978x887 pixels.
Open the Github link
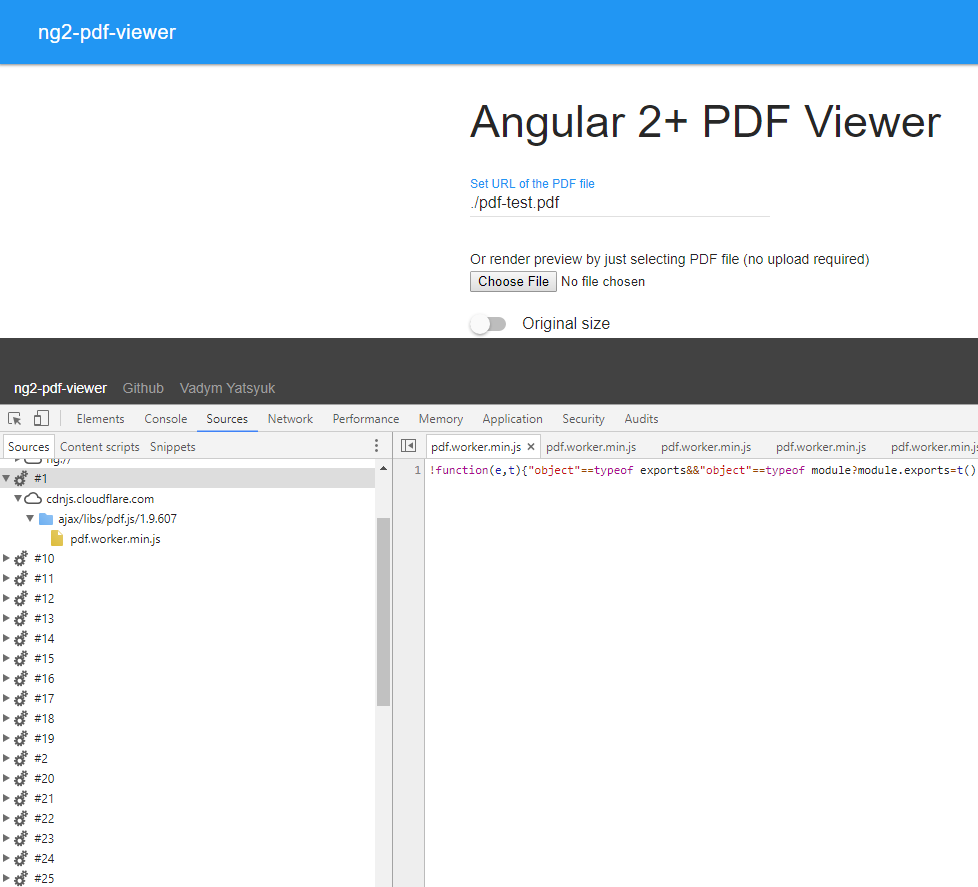(x=142, y=388)
